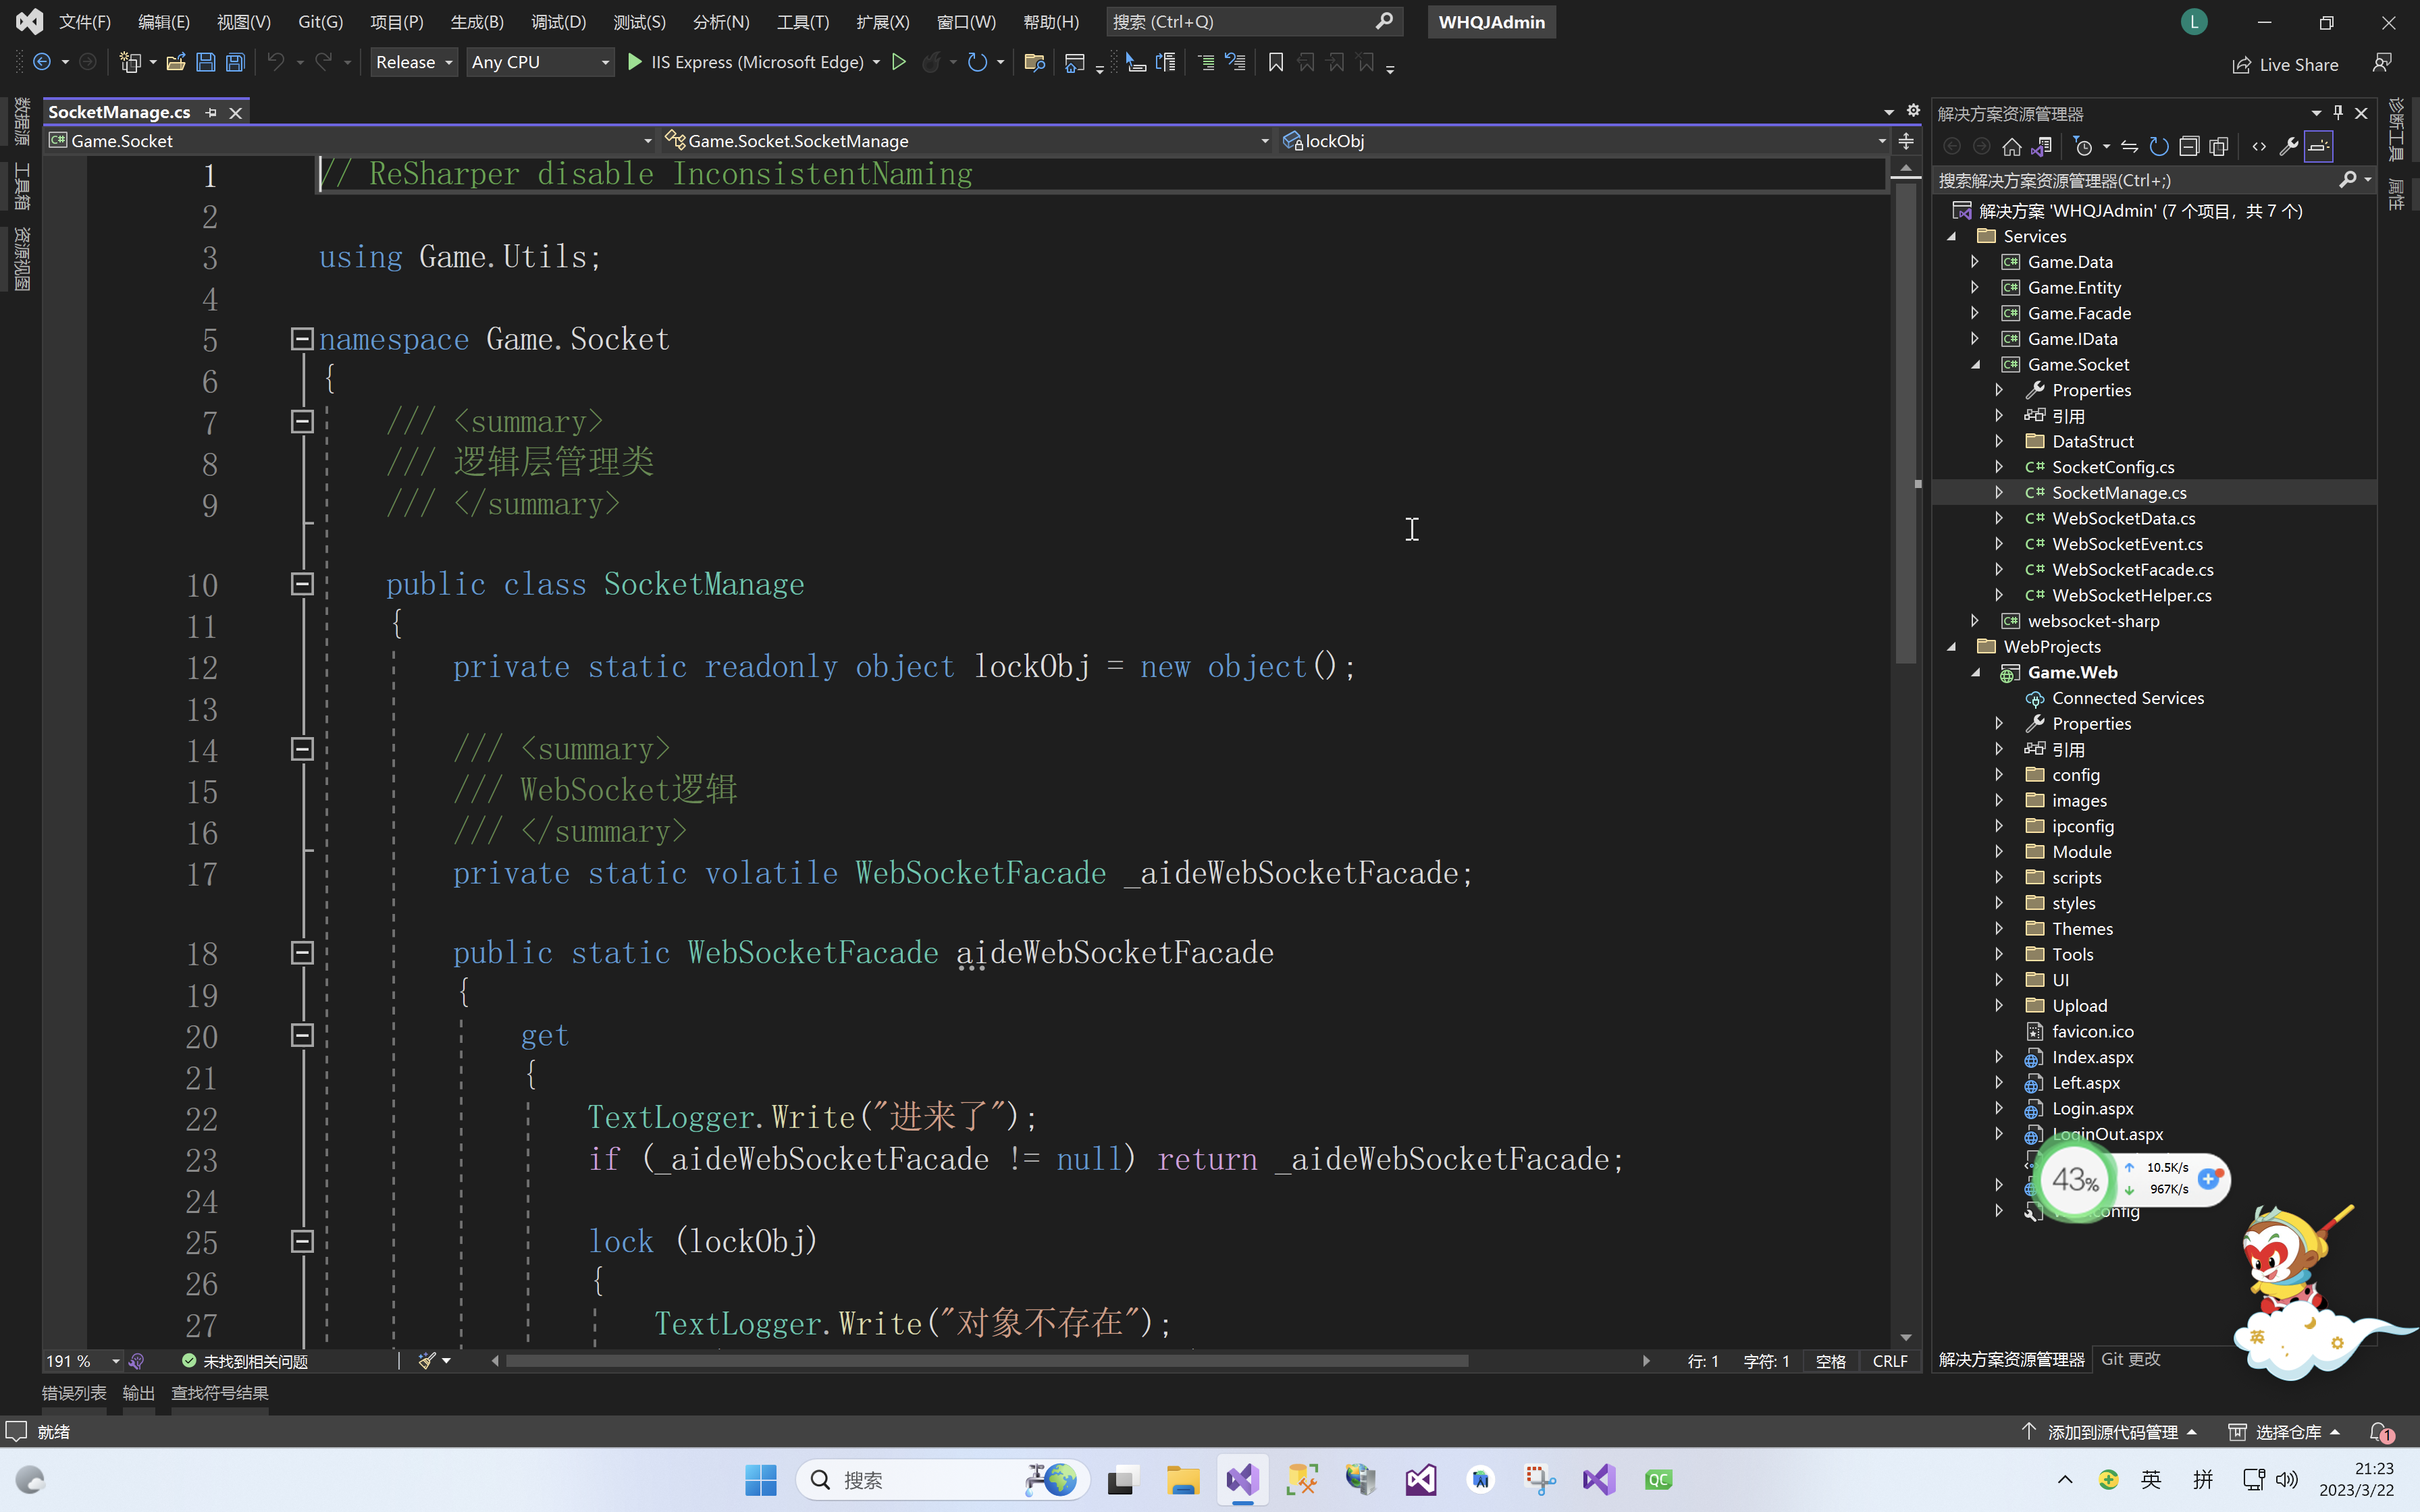Collapse the WebProjects solution folder
The height and width of the screenshot is (1512, 2420).
[x=1951, y=647]
